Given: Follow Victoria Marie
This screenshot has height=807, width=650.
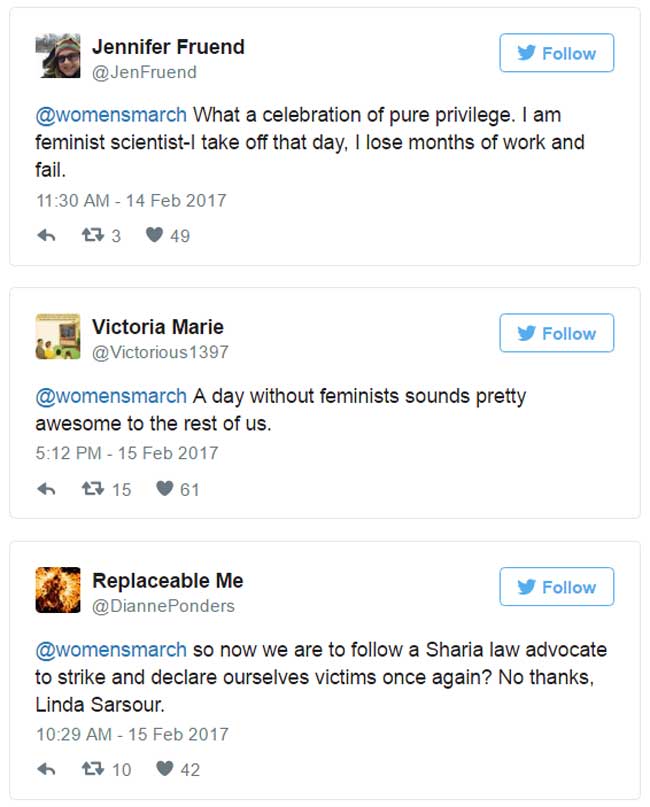Looking at the screenshot, I should (556, 333).
